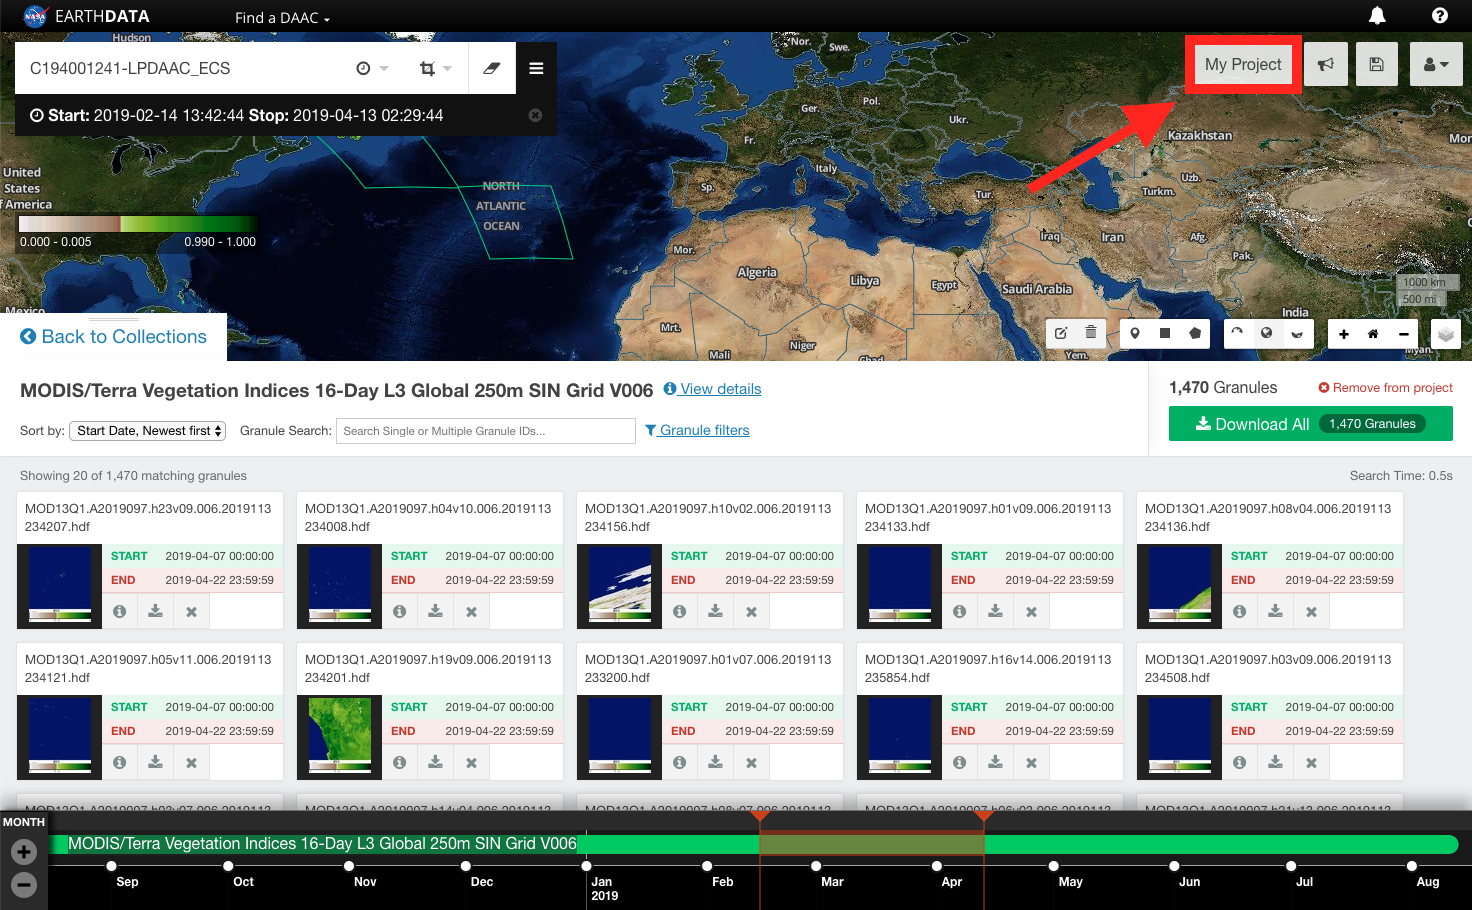View info for granule h23v09
The height and width of the screenshot is (910, 1472).
[120, 611]
